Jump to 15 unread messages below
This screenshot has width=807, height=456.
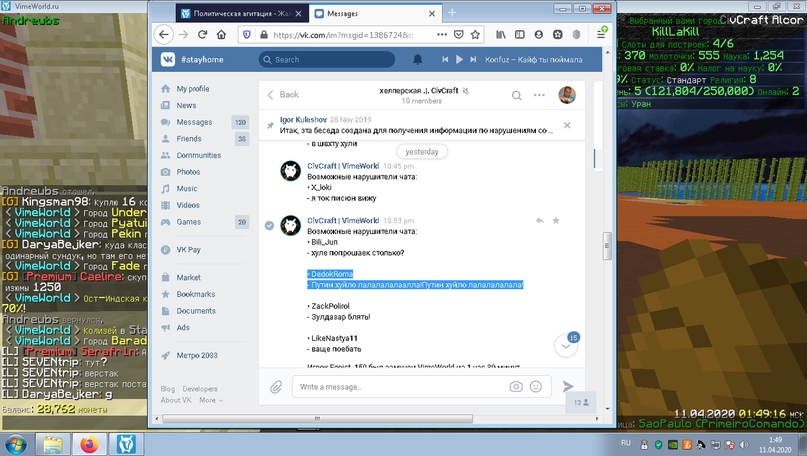pos(566,346)
